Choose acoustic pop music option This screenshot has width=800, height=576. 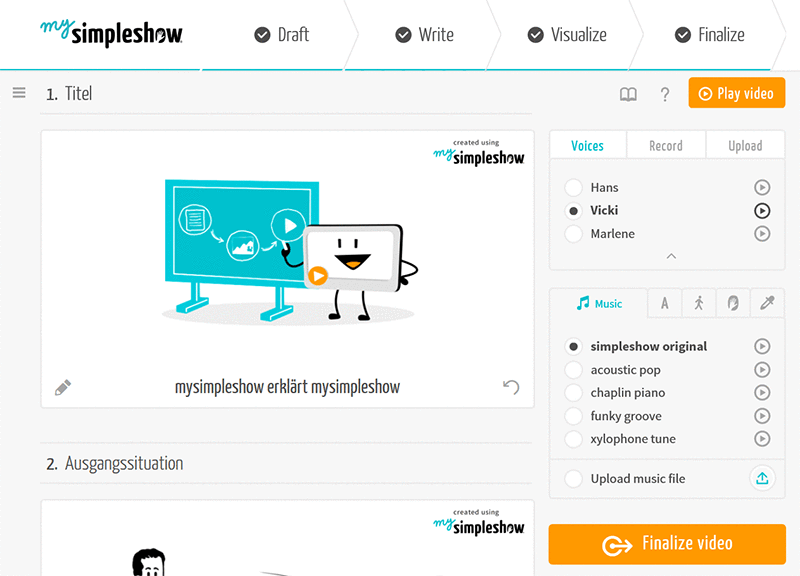[x=573, y=369]
